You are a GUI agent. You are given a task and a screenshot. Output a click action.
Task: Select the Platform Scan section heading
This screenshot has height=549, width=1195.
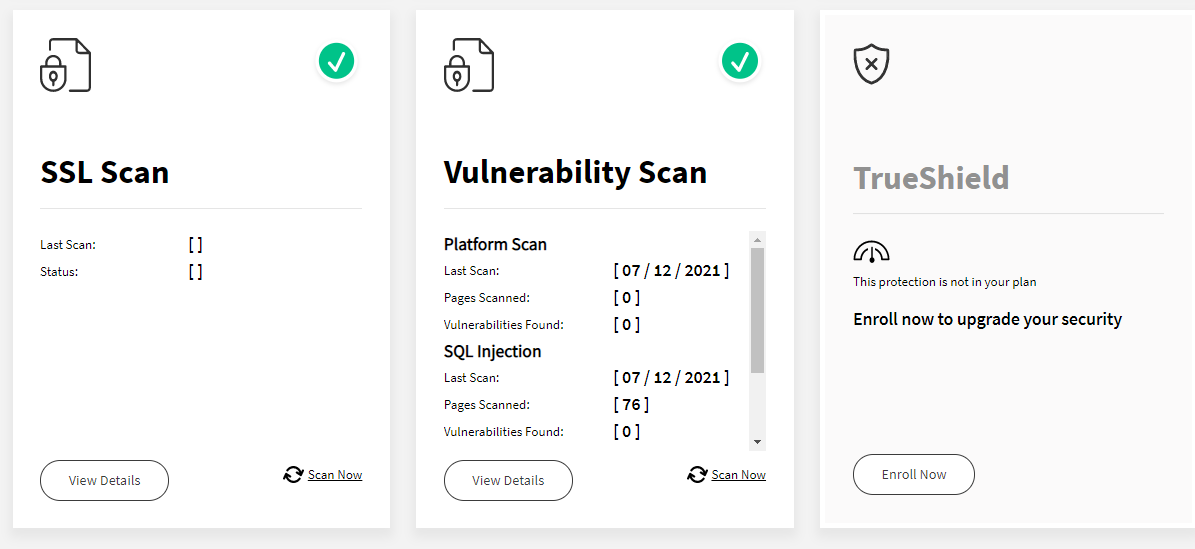click(495, 244)
